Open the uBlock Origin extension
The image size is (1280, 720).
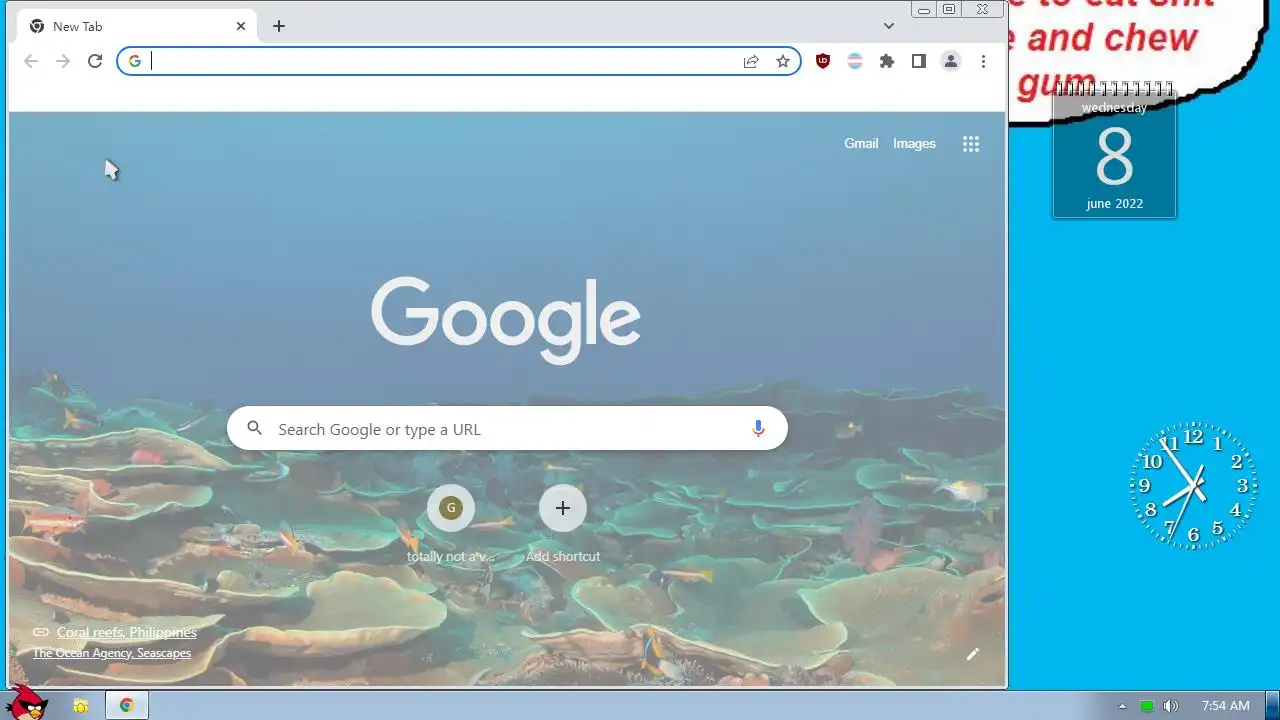pyautogui.click(x=823, y=61)
